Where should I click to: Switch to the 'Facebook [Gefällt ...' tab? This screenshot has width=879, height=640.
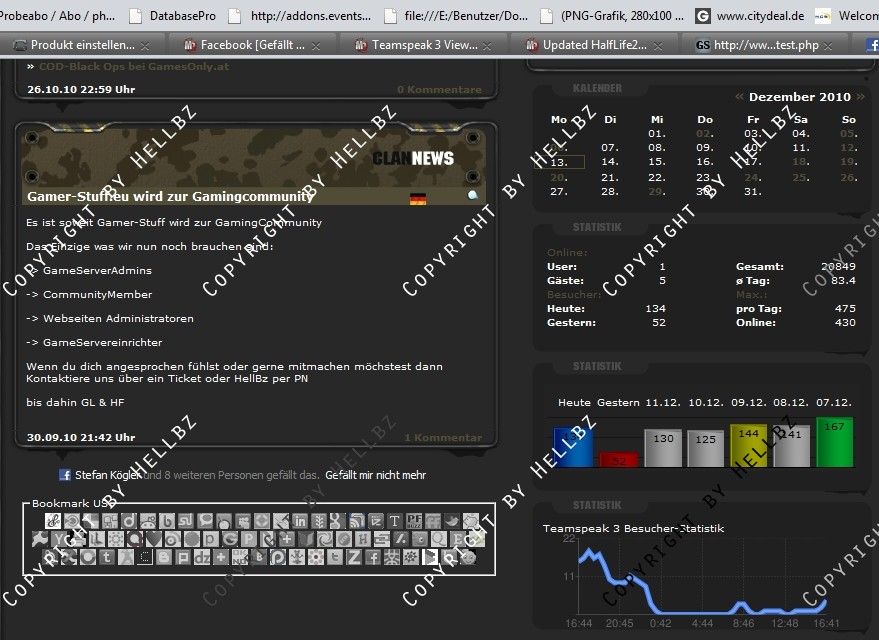(x=252, y=45)
